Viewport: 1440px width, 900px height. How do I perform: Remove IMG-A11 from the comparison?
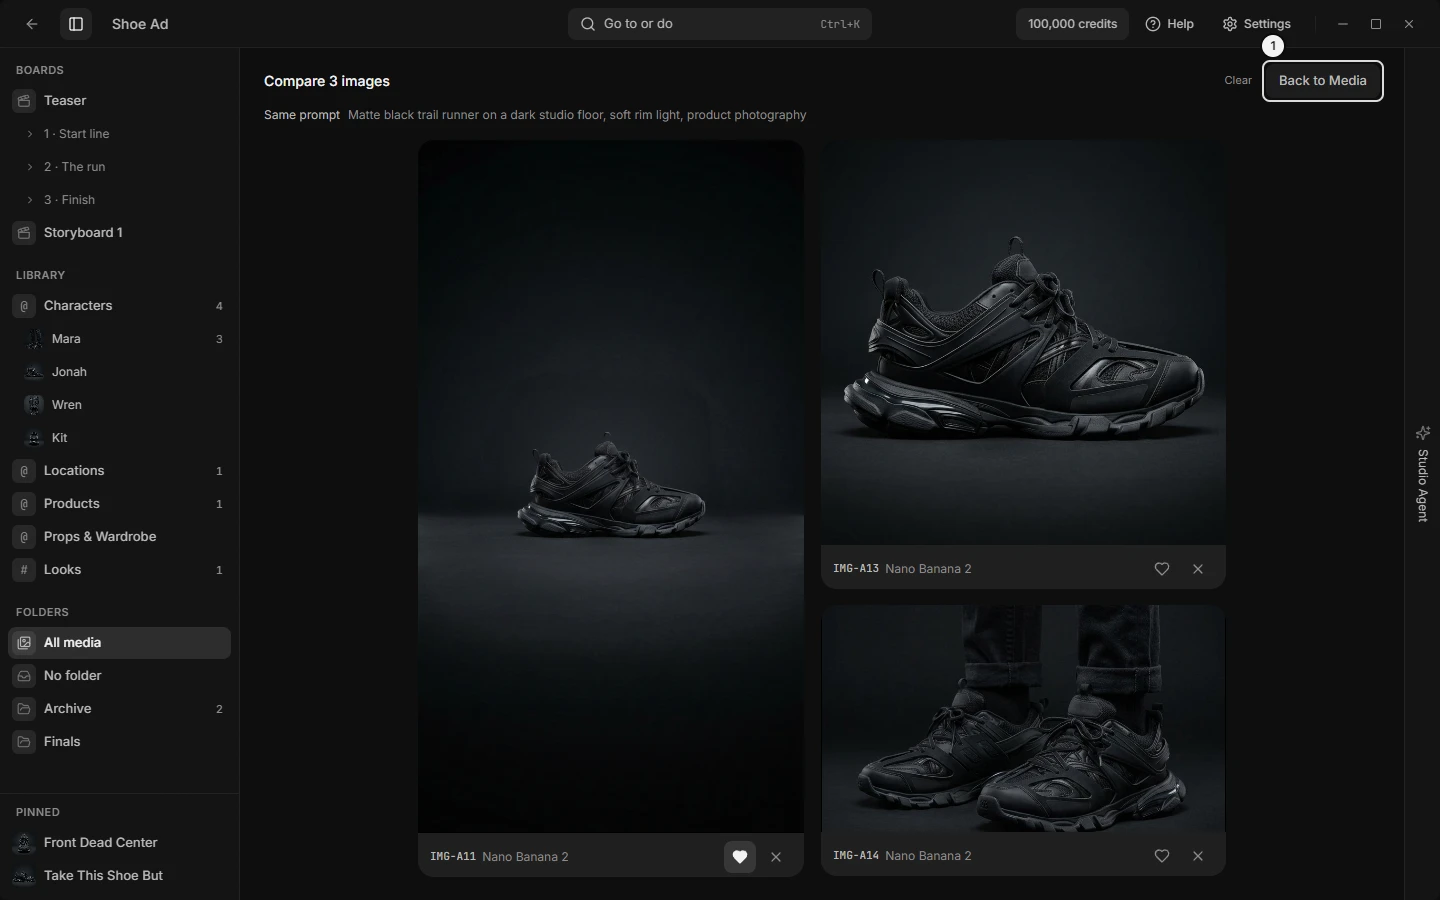click(x=776, y=857)
